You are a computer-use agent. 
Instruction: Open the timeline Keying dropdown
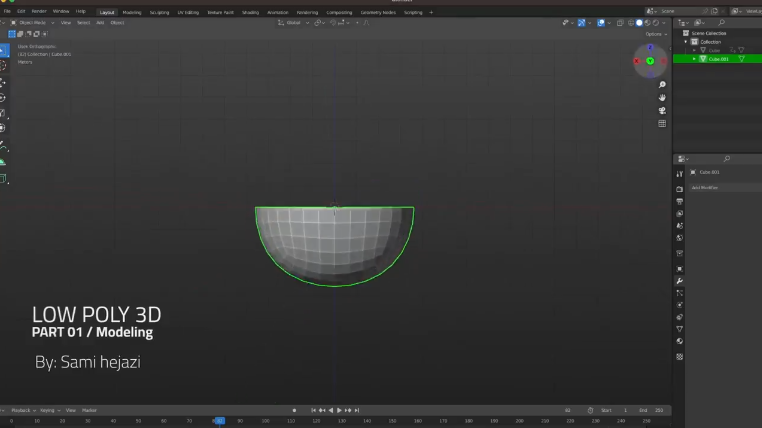tap(50, 411)
